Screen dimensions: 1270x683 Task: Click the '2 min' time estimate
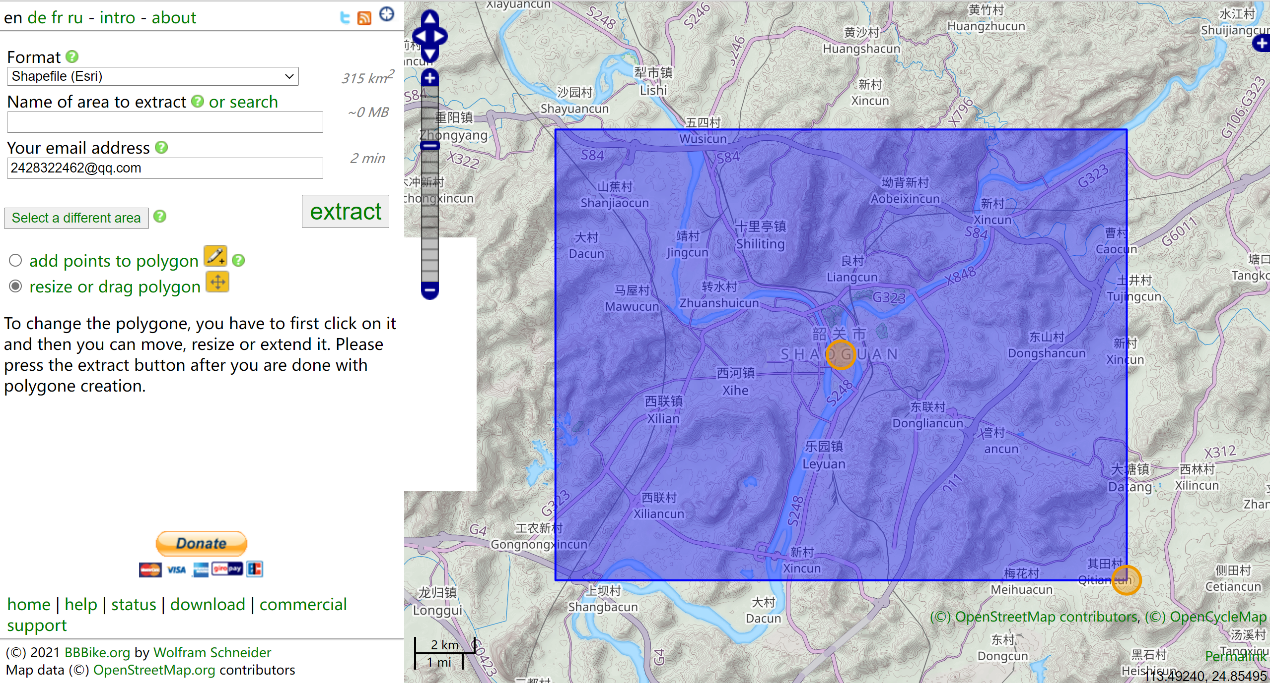367,158
